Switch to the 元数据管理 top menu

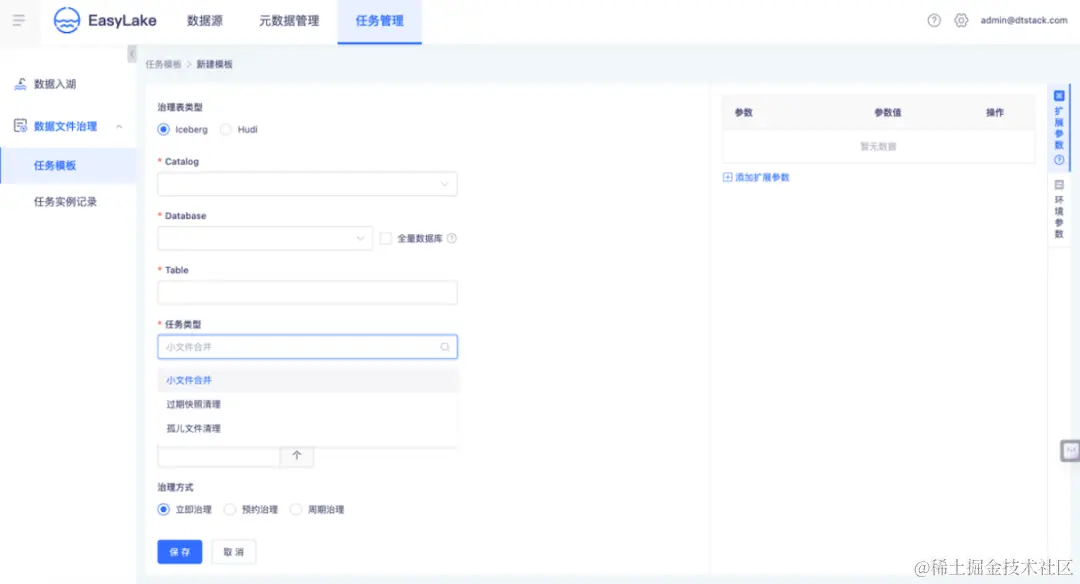click(289, 20)
